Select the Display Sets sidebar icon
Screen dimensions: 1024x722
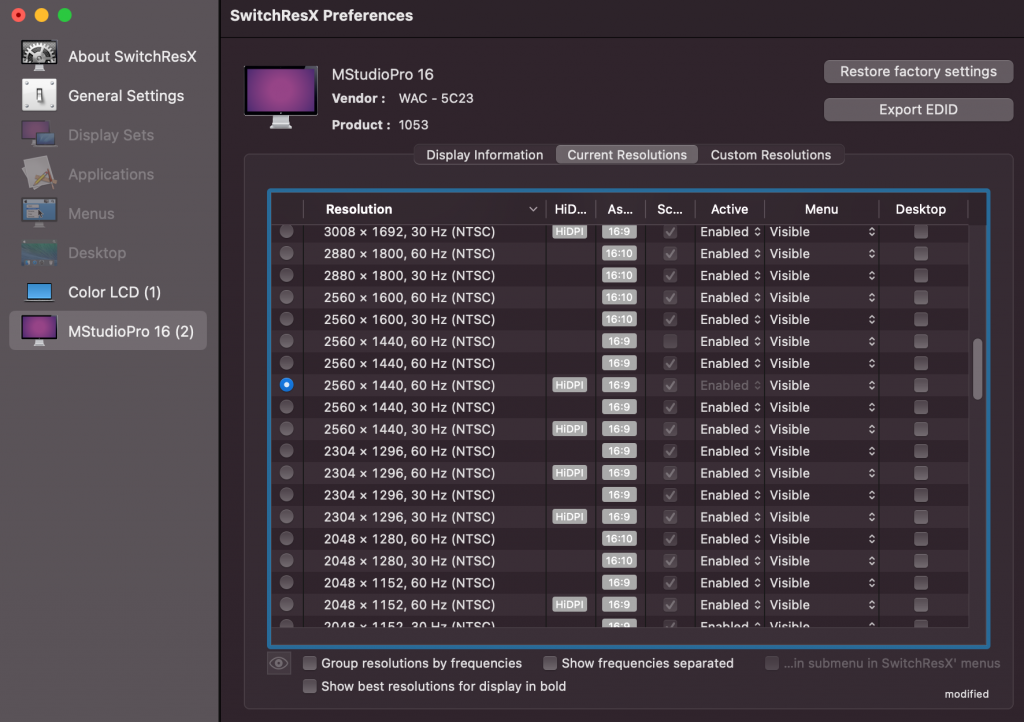[x=39, y=134]
